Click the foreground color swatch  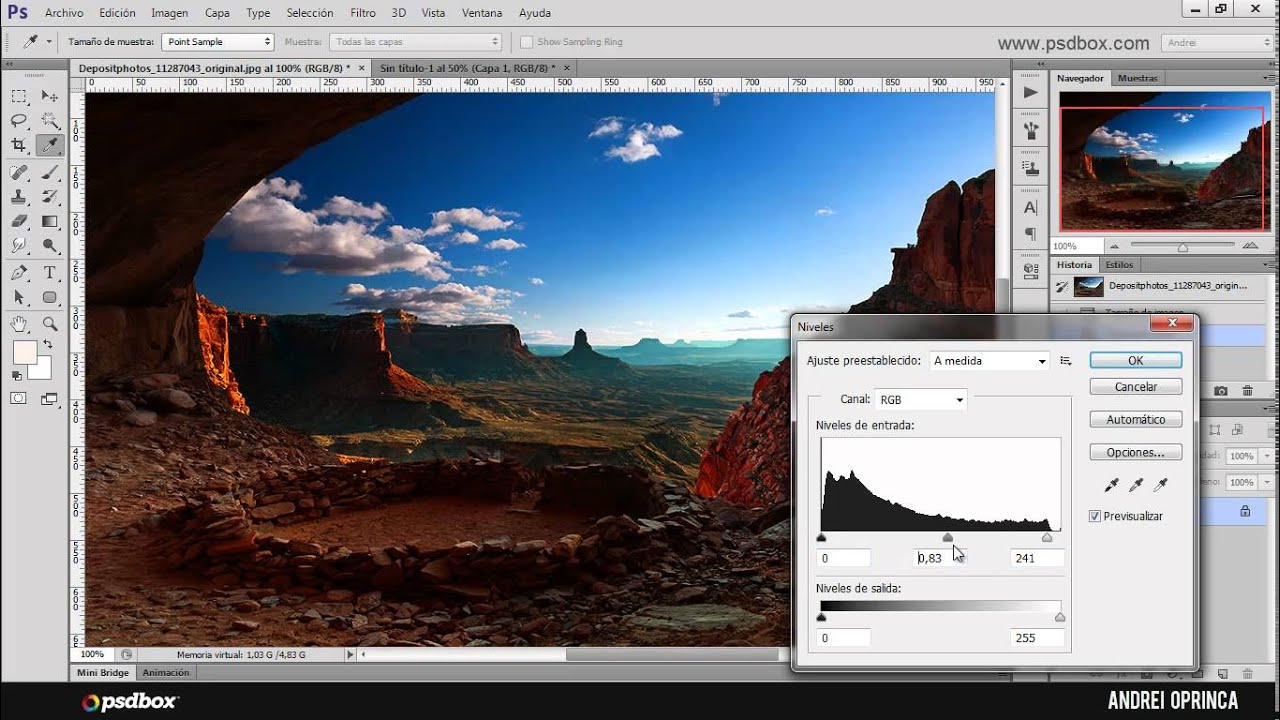[x=25, y=352]
